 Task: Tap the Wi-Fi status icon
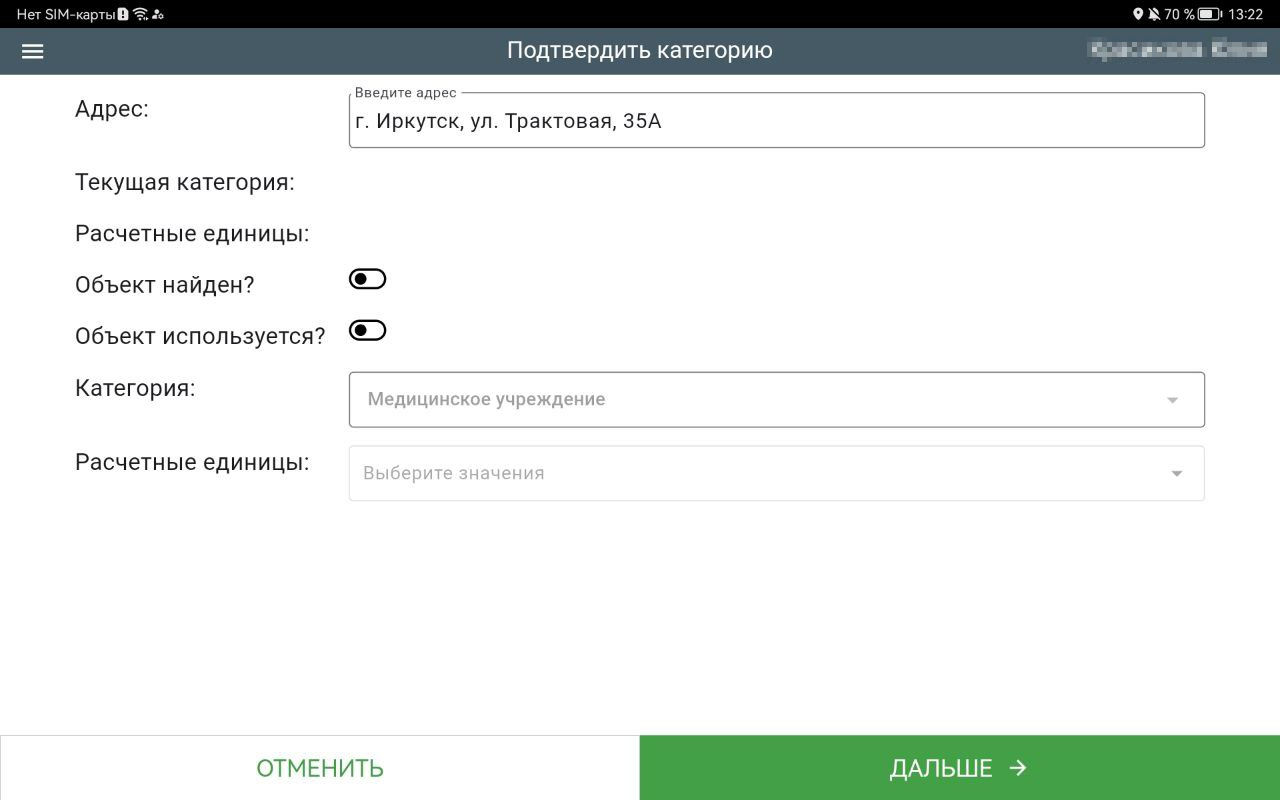[x=140, y=14]
